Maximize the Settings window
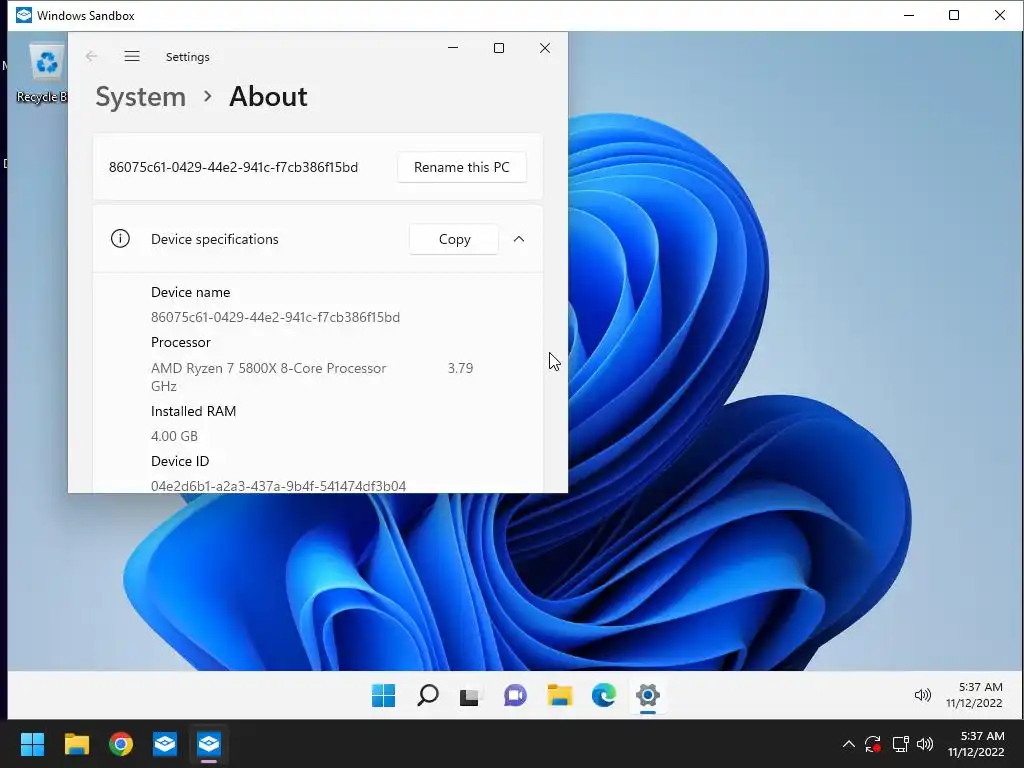 [499, 48]
